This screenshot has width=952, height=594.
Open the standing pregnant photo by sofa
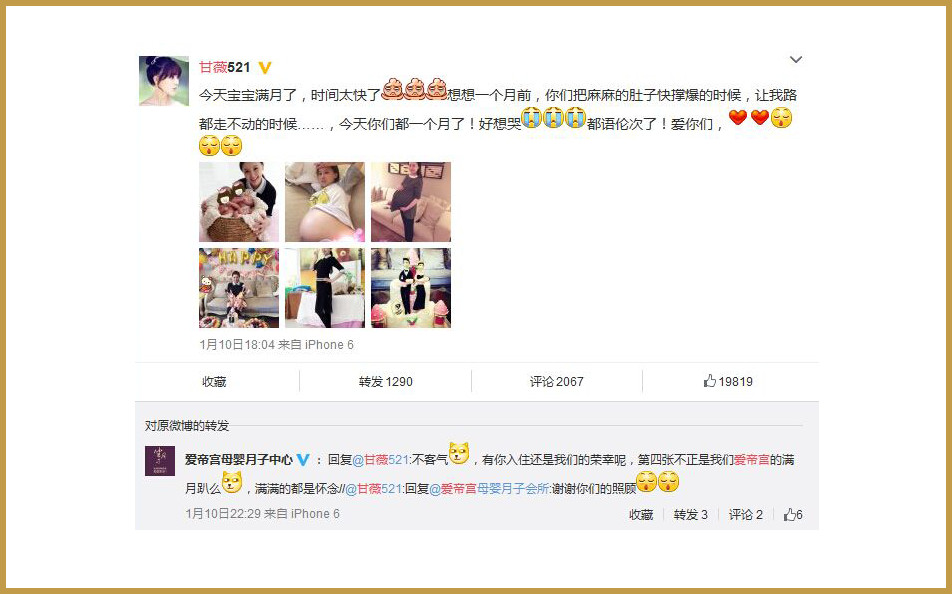(411, 202)
